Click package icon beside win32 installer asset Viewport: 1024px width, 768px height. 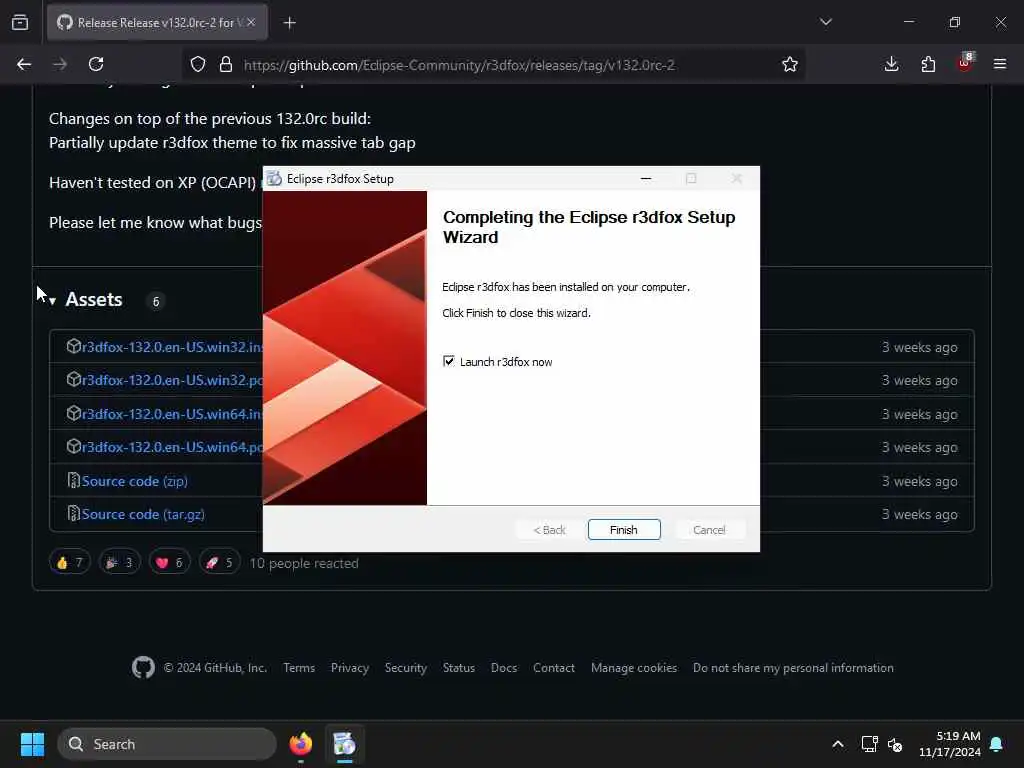(x=73, y=346)
